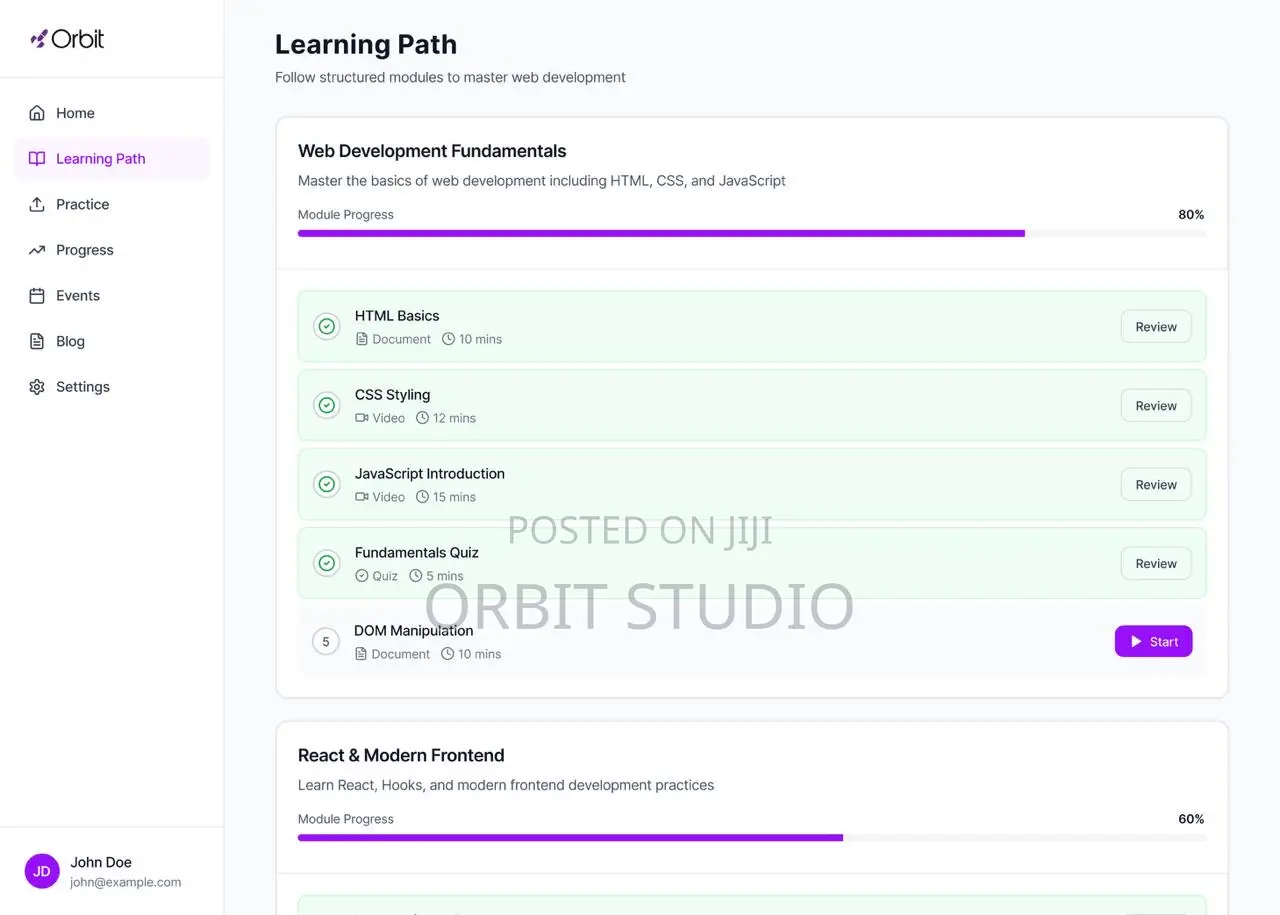
Task: Click the JavaScript Introduction lesson title
Action: (430, 474)
